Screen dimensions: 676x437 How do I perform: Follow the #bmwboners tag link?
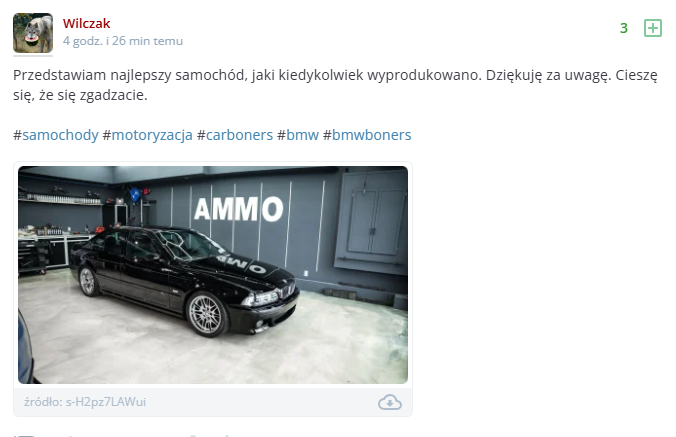pyautogui.click(x=367, y=135)
